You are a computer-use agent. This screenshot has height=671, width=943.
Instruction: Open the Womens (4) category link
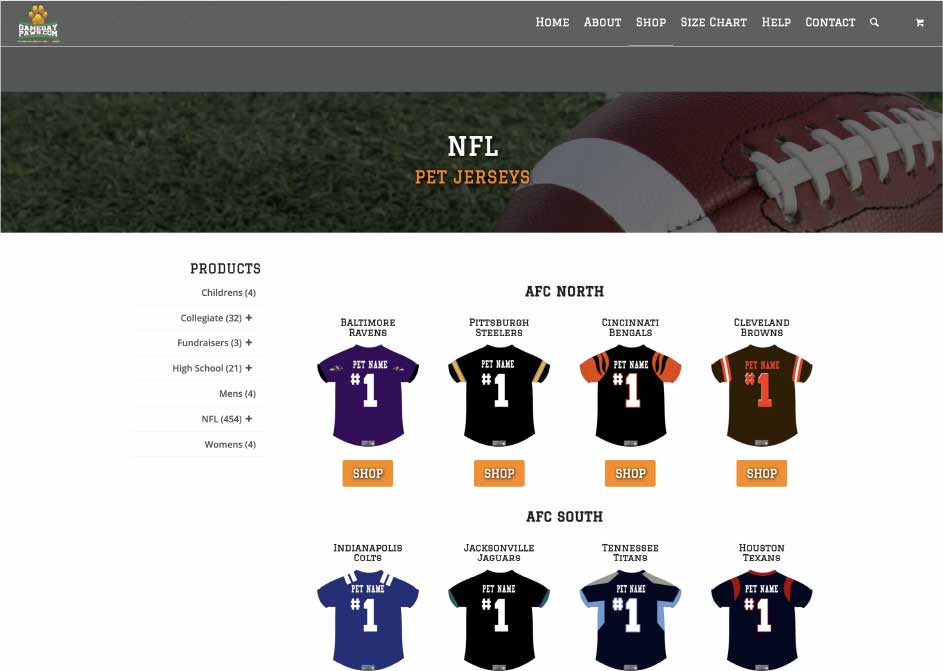(x=230, y=444)
